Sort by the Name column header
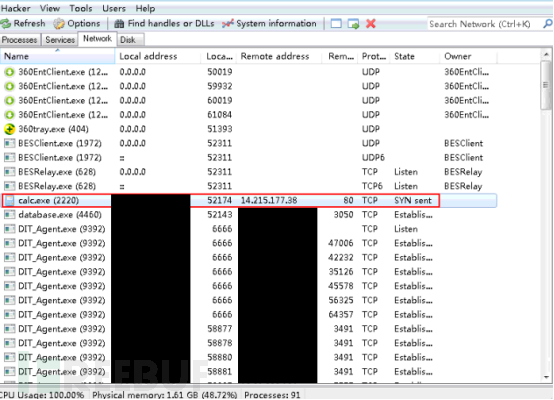The image size is (554, 400). 58,56
